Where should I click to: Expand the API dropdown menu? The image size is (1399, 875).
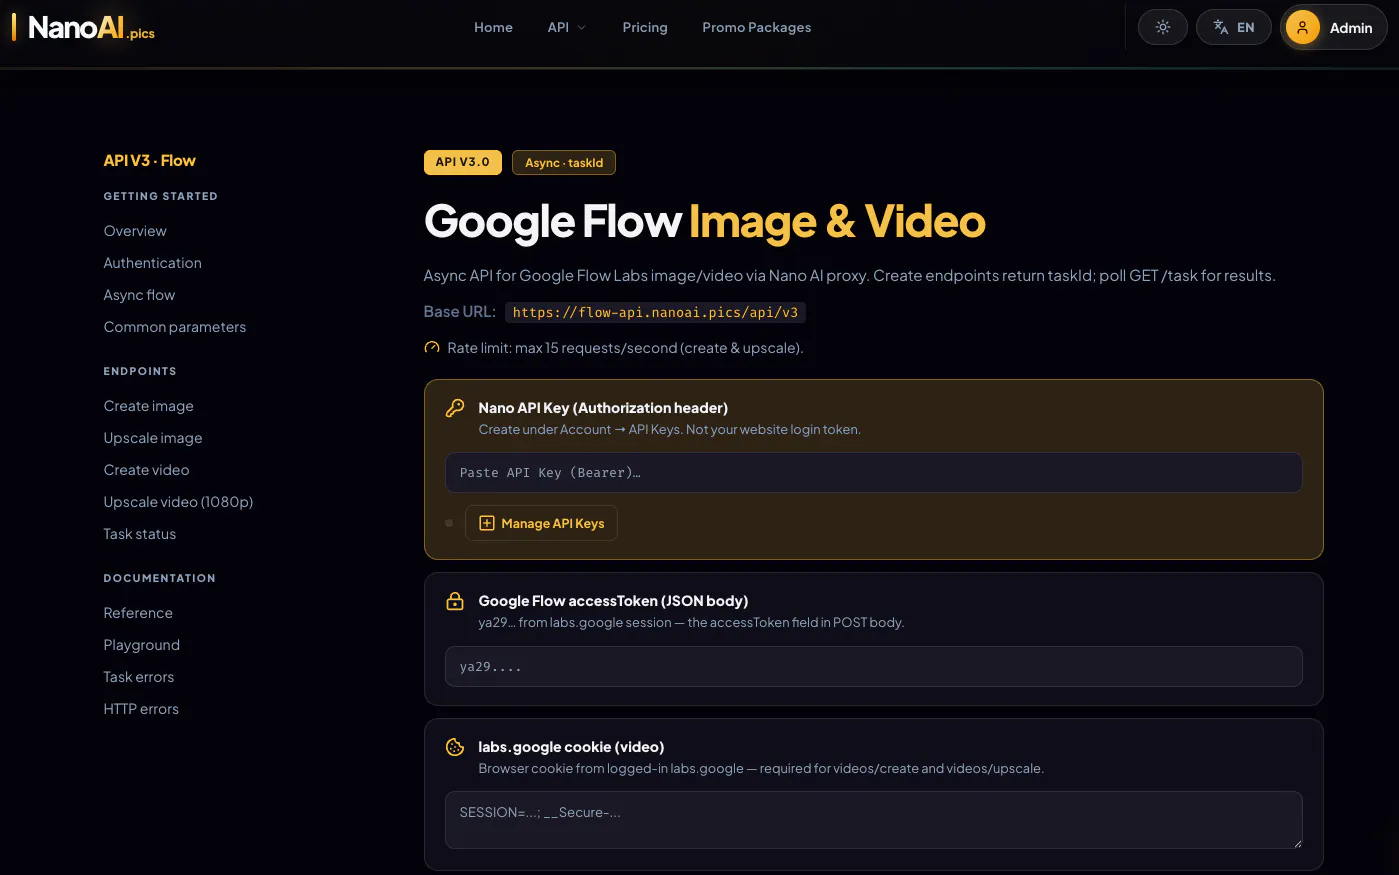click(567, 27)
